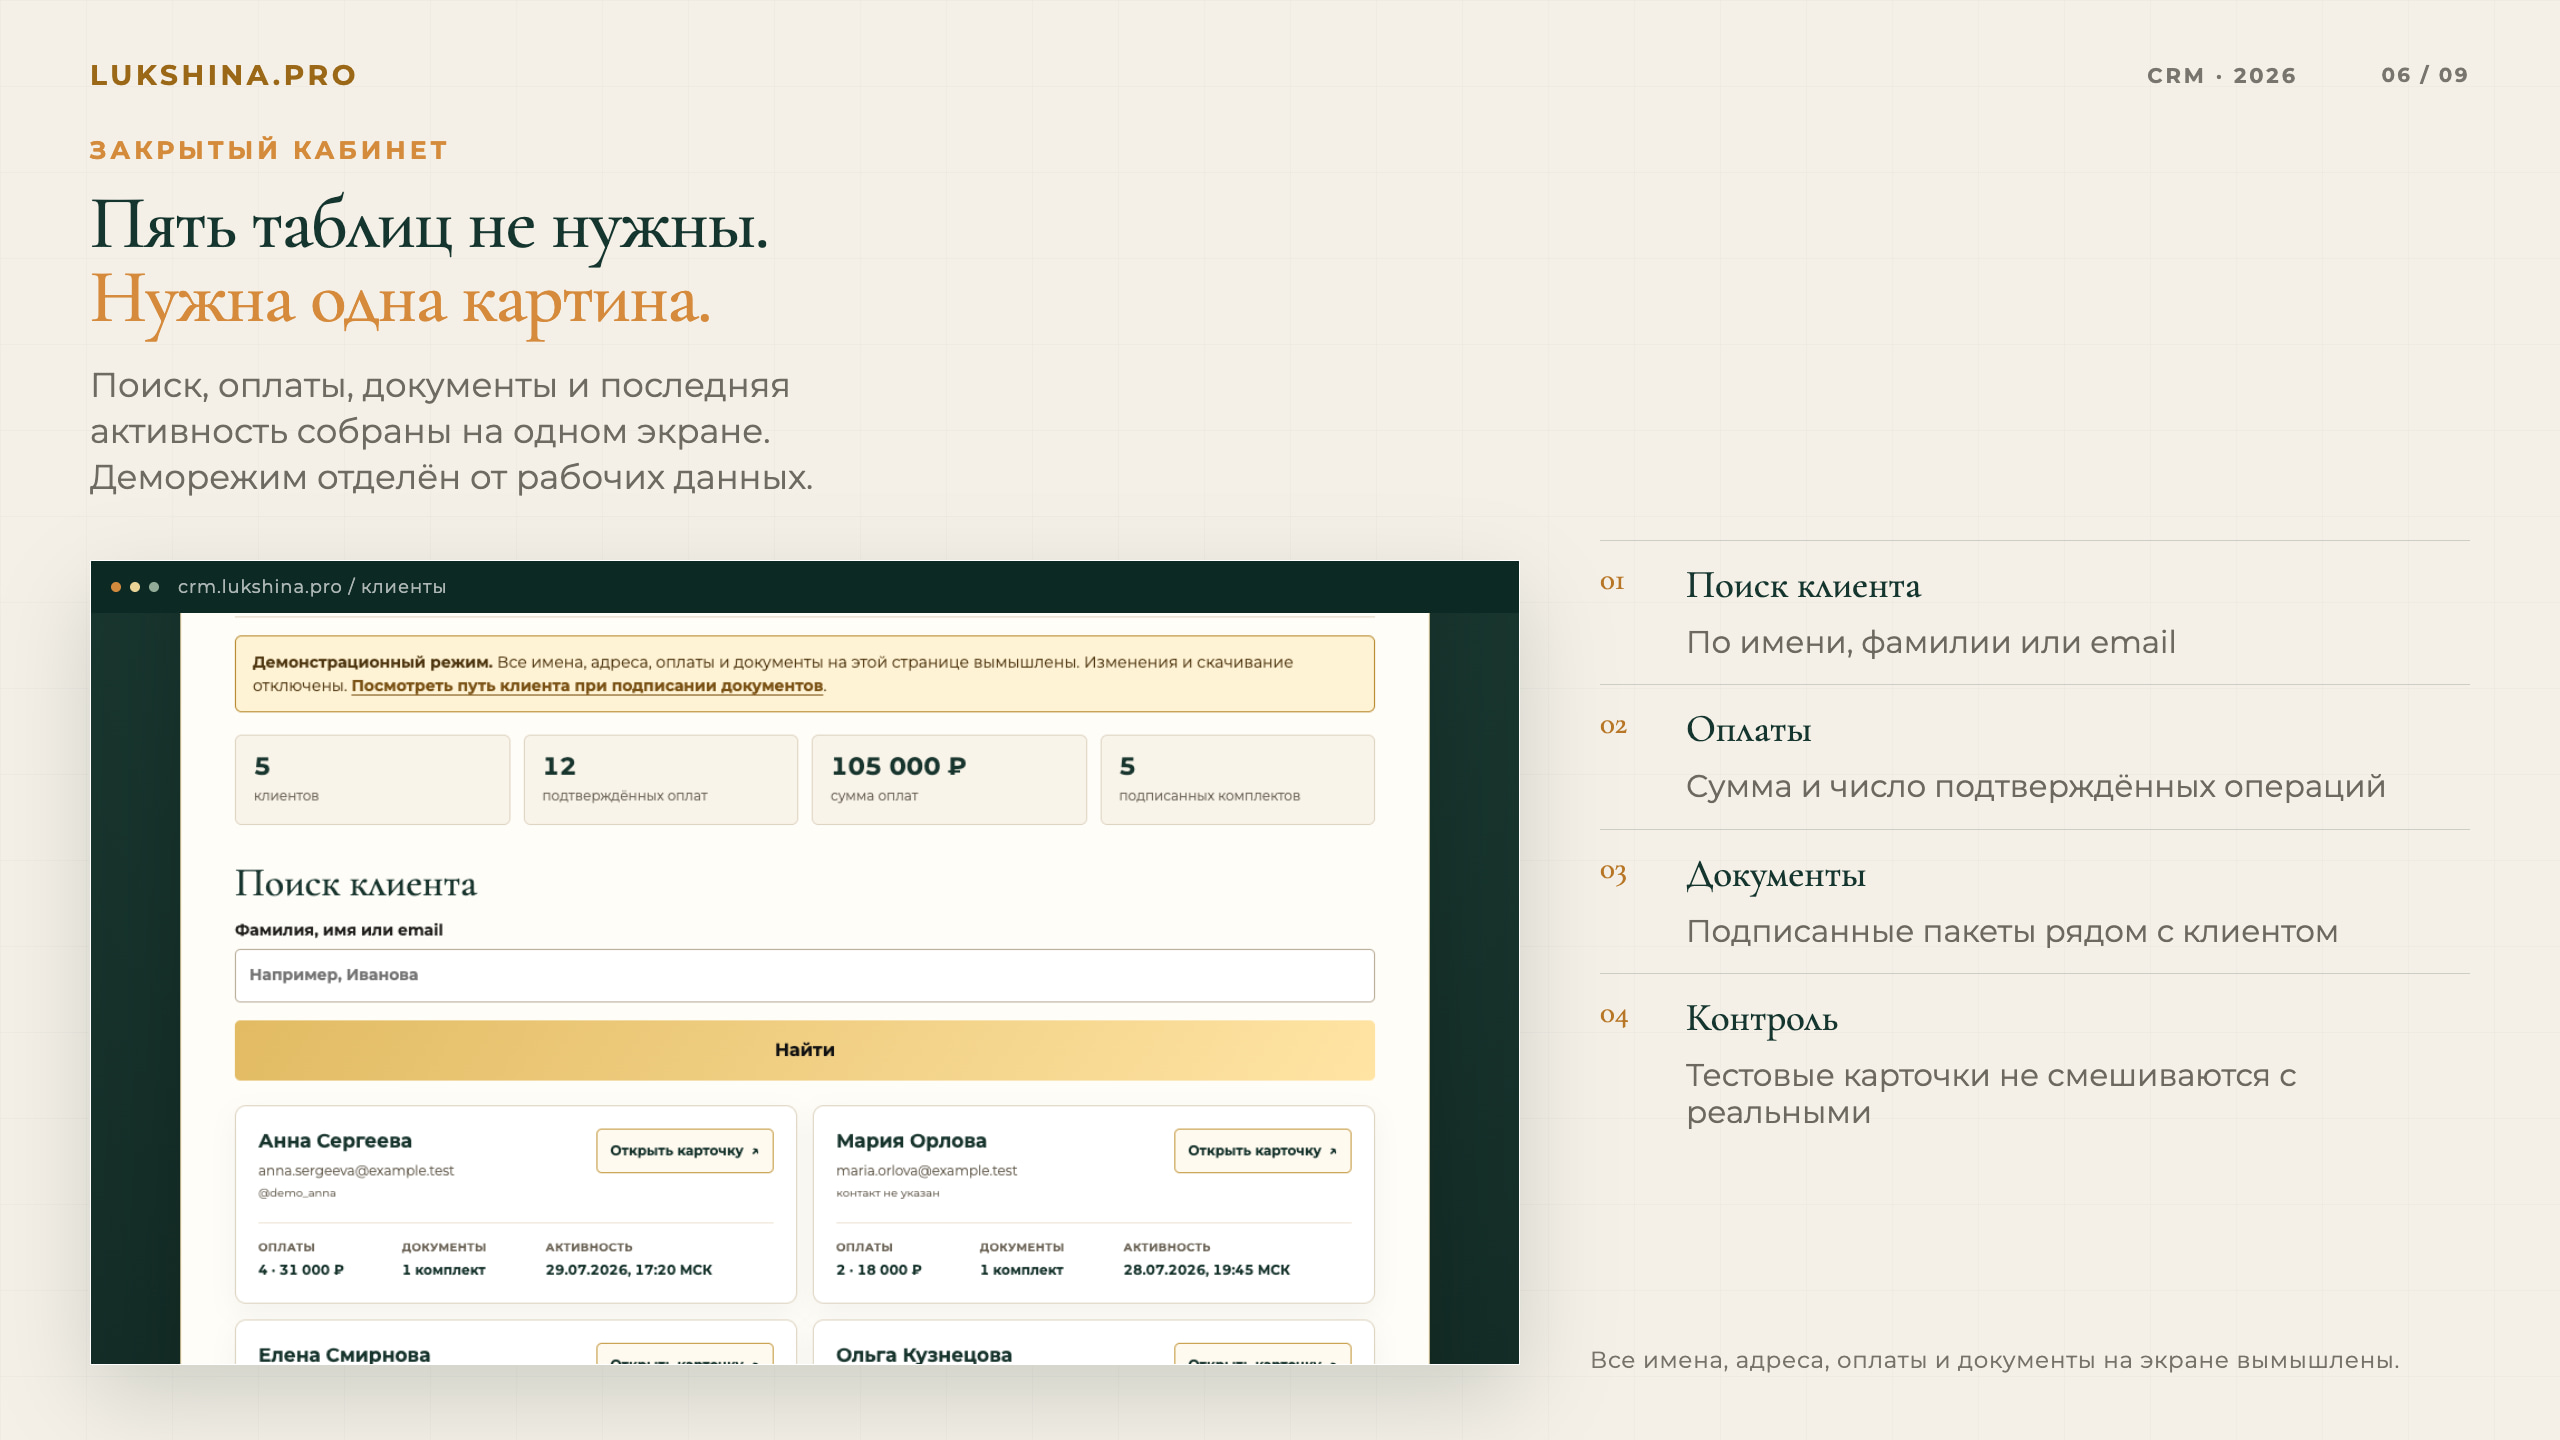Select the 5 подписанных комплектов stat card

[x=1237, y=779]
